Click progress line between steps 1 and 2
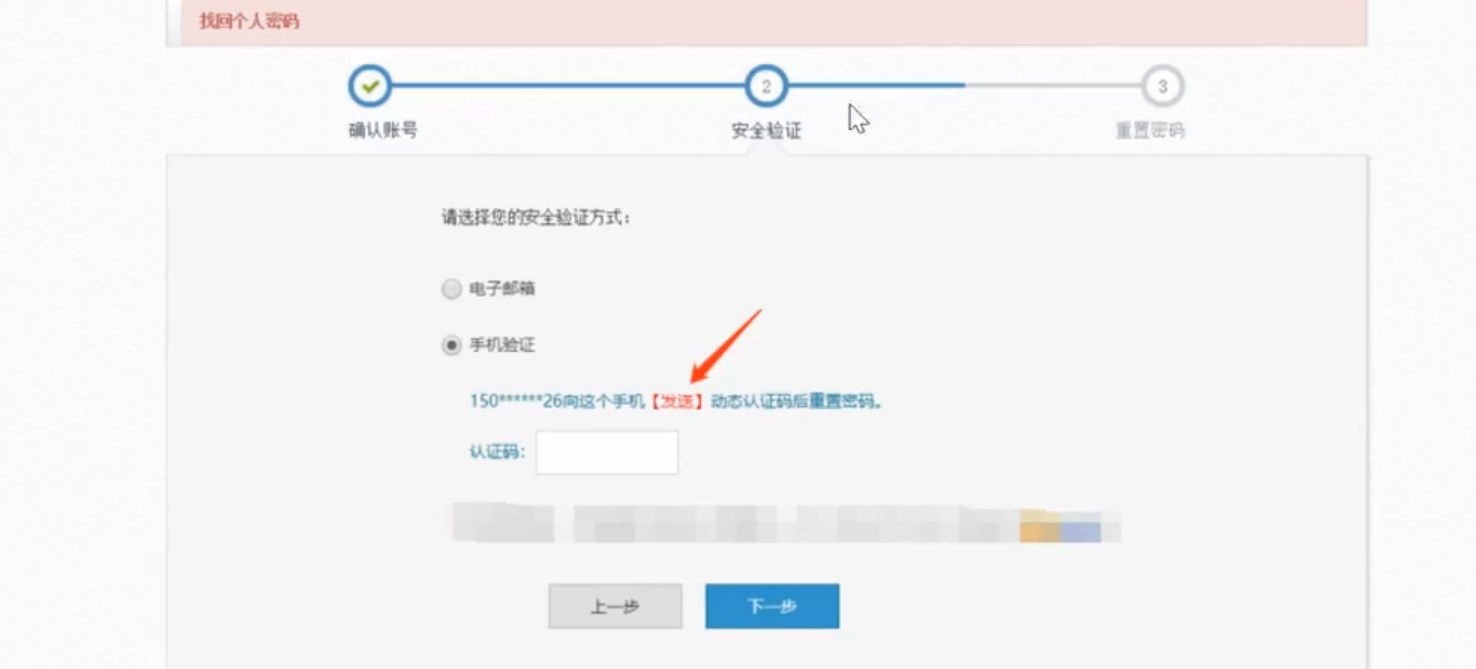This screenshot has height=669, width=1476. [568, 87]
